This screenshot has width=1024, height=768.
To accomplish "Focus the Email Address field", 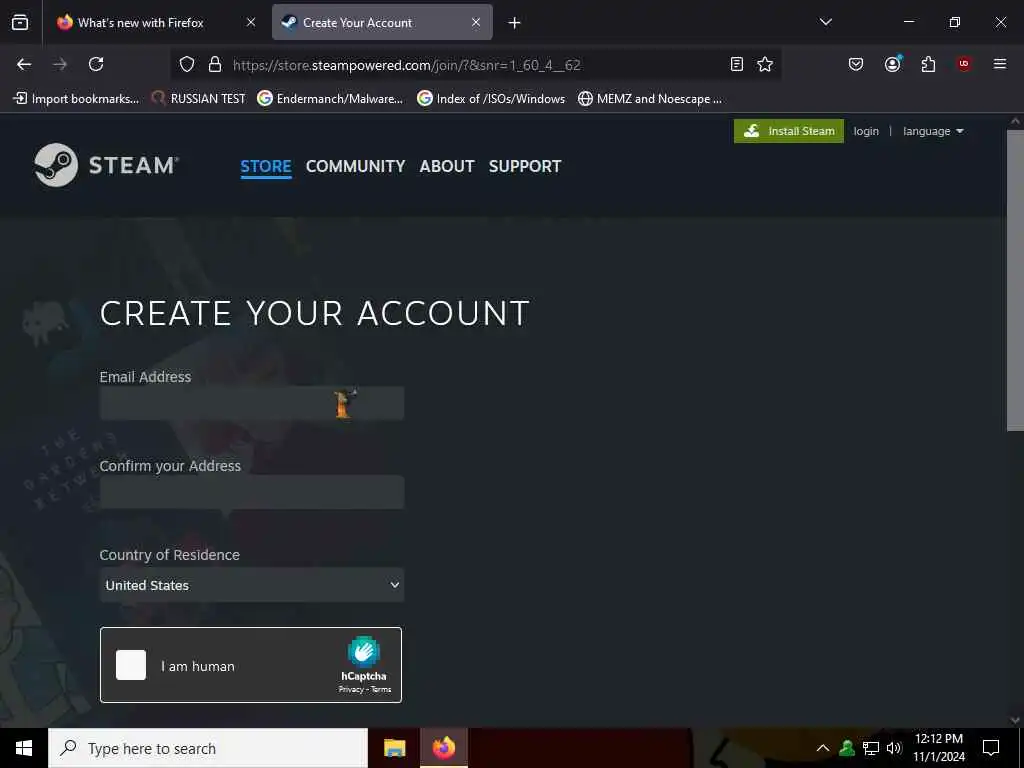I will 251,403.
